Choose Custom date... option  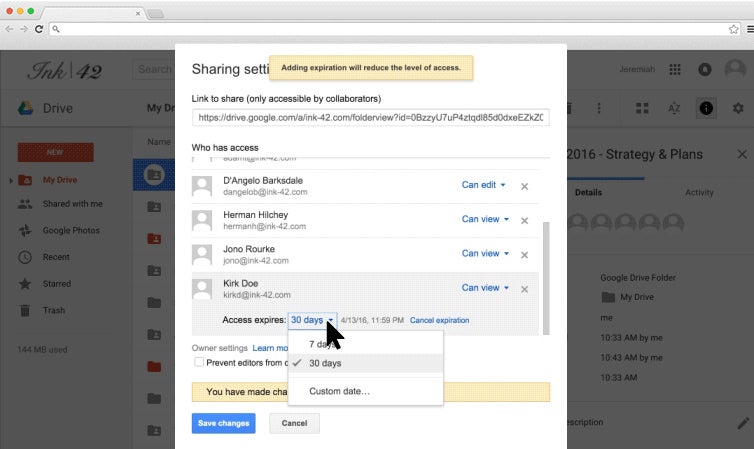coord(365,391)
